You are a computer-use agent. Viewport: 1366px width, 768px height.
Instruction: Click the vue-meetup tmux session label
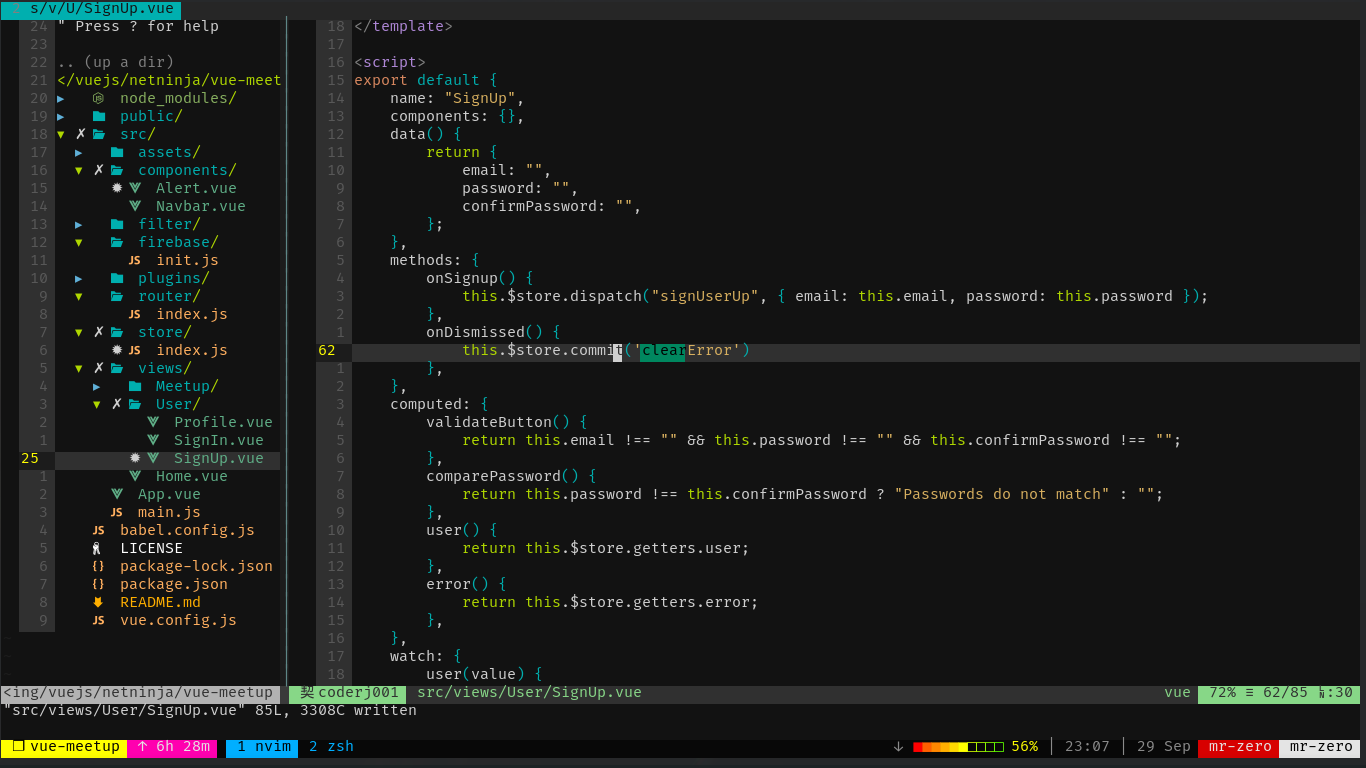pyautogui.click(x=65, y=746)
